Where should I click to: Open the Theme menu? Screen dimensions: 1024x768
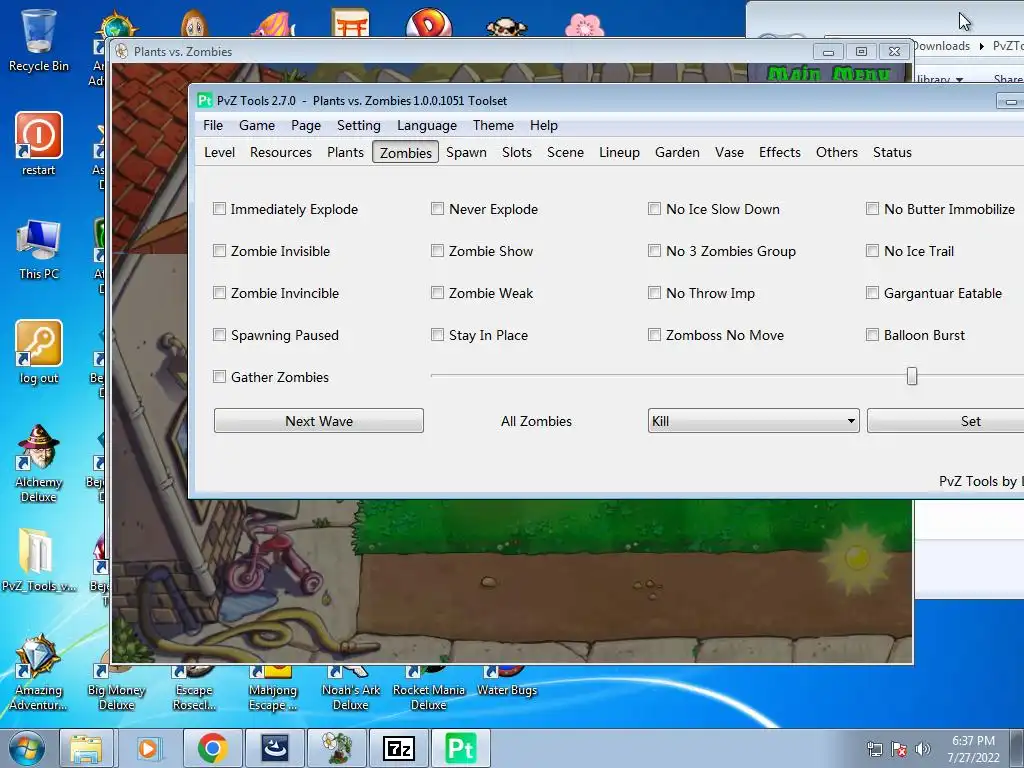pos(493,125)
